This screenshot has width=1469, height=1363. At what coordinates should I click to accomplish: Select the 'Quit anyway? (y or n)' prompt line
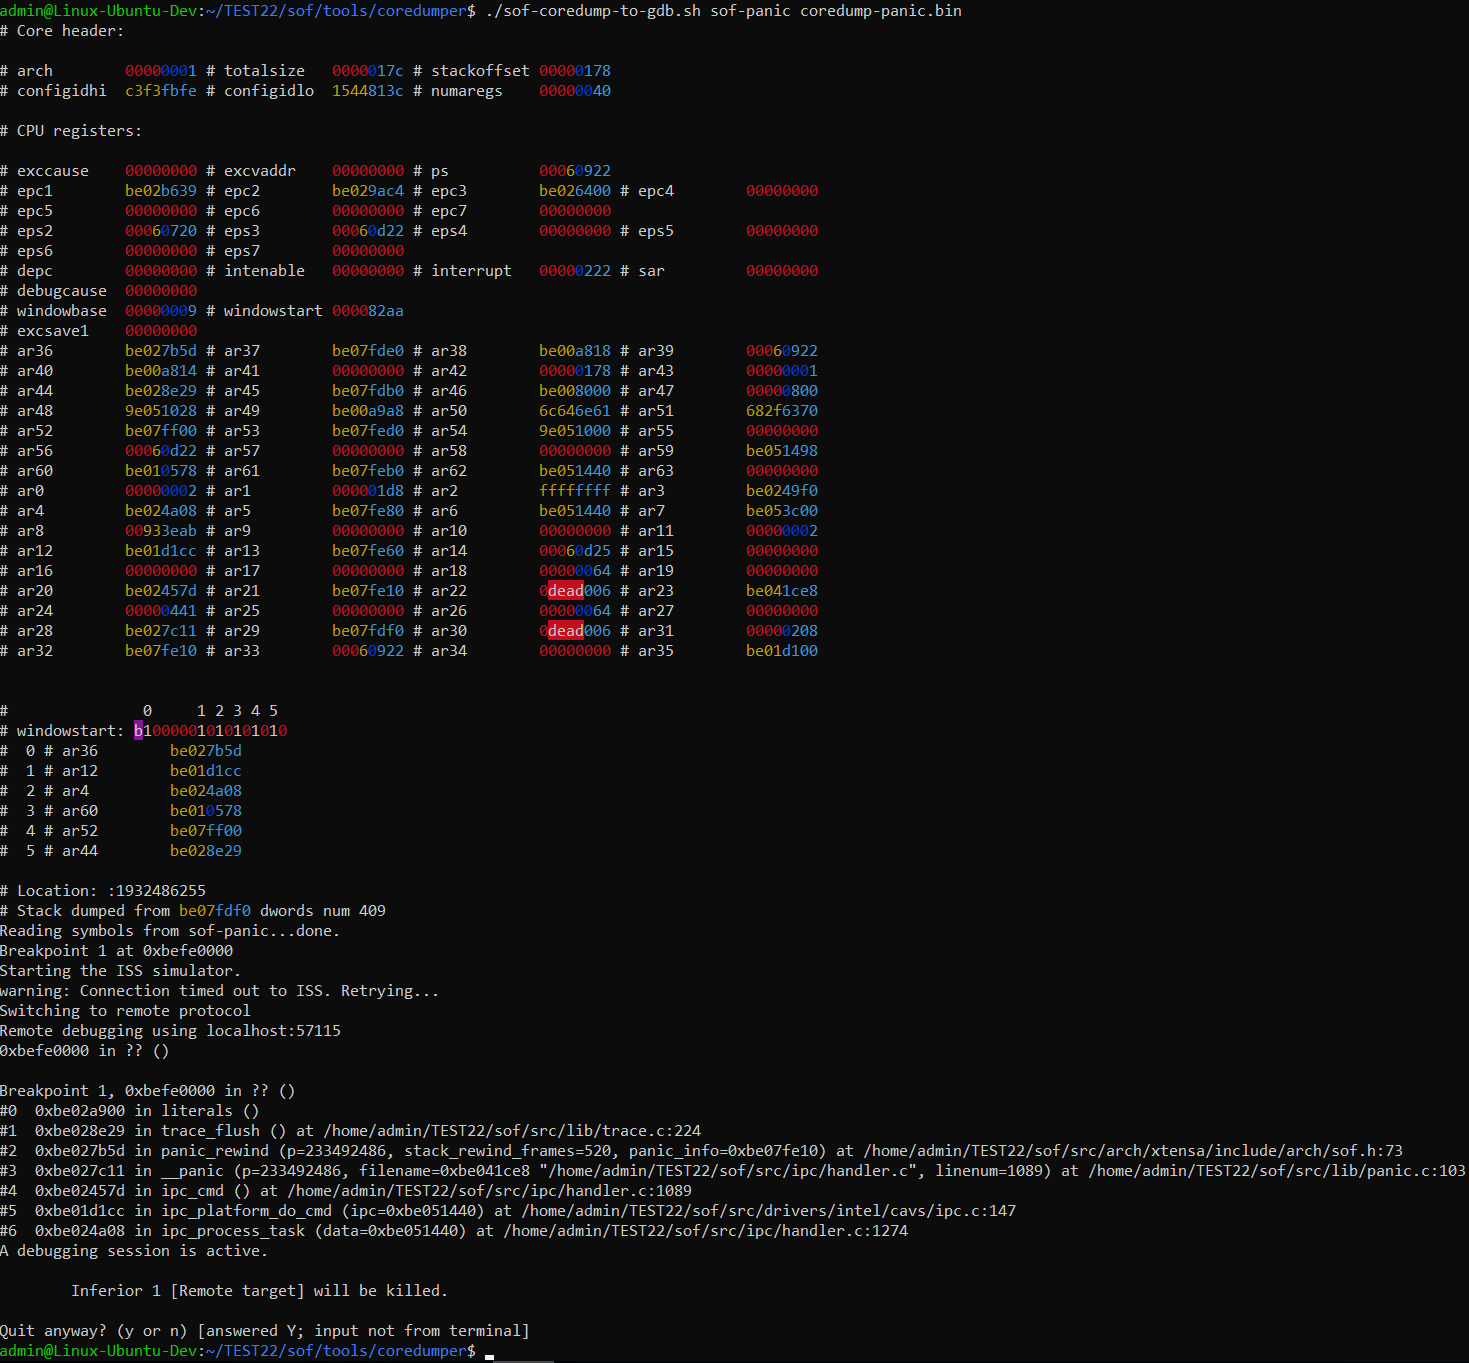[265, 1331]
